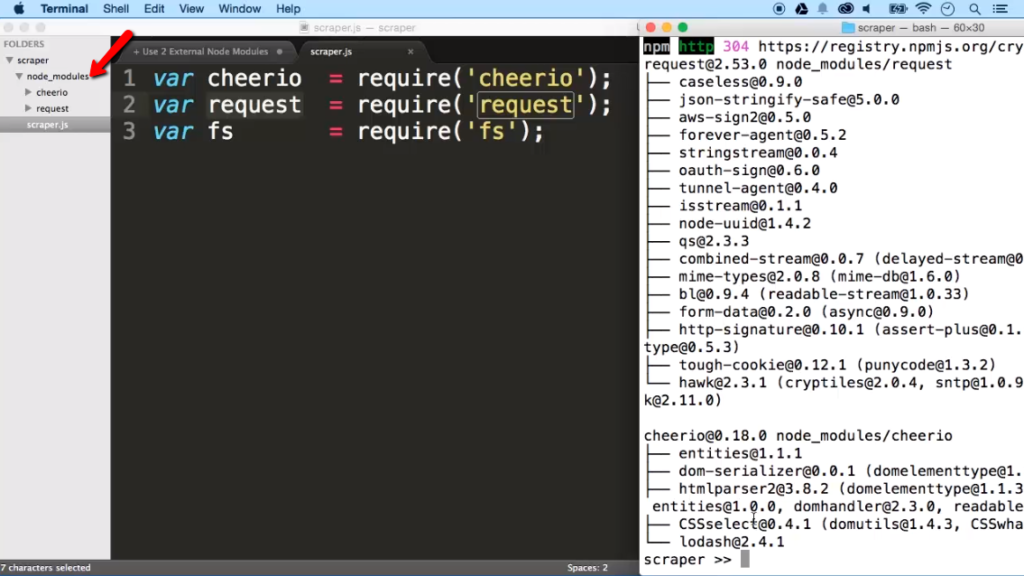Click the variable name fs

coord(220,131)
